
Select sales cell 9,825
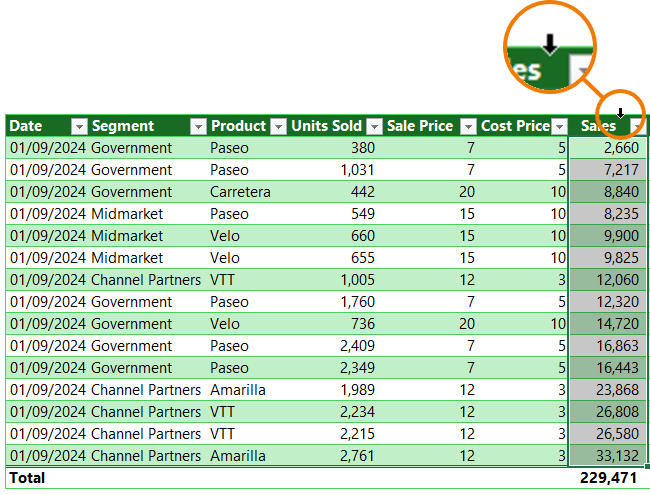pyautogui.click(x=608, y=257)
